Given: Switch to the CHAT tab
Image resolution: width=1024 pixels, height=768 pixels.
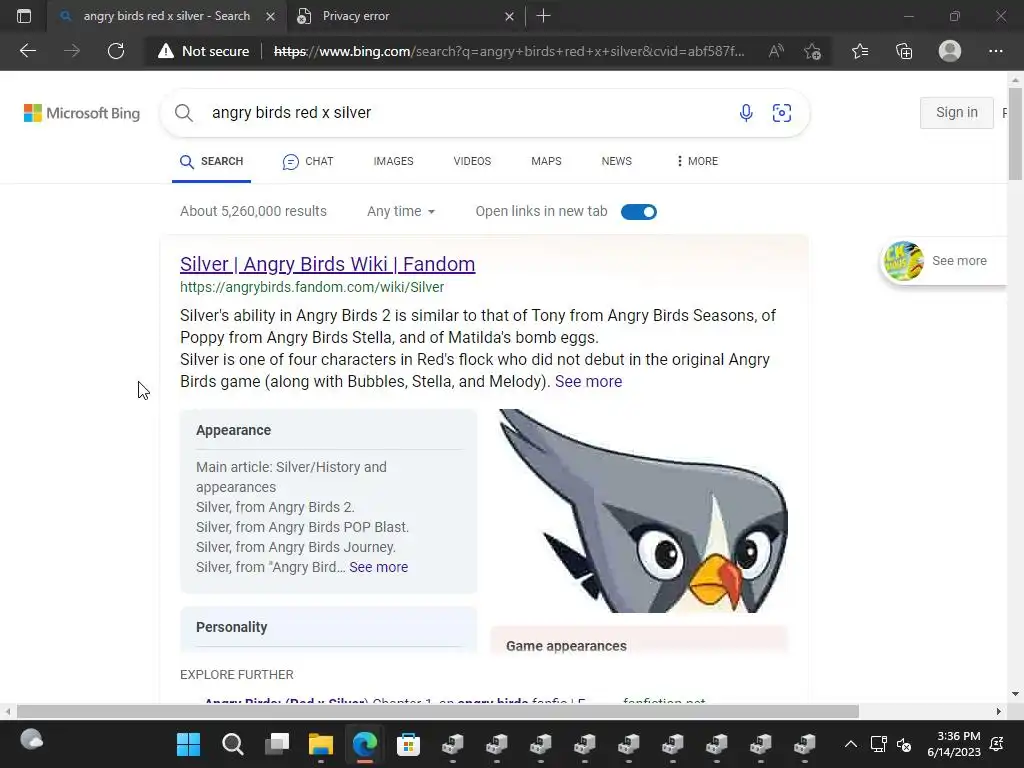Looking at the screenshot, I should pos(308,161).
